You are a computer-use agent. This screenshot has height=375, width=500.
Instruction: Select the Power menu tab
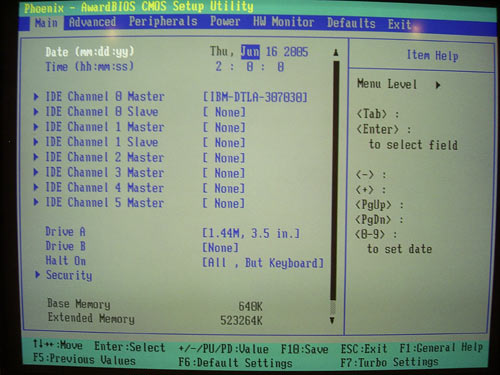225,21
